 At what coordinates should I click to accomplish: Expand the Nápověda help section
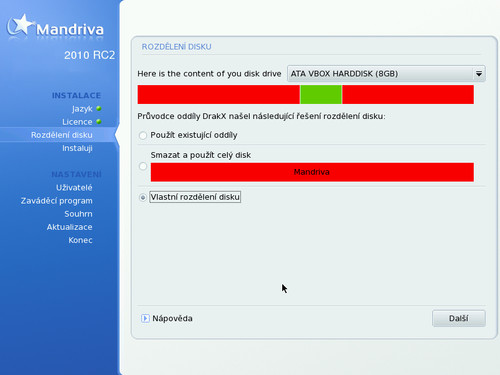(x=145, y=318)
